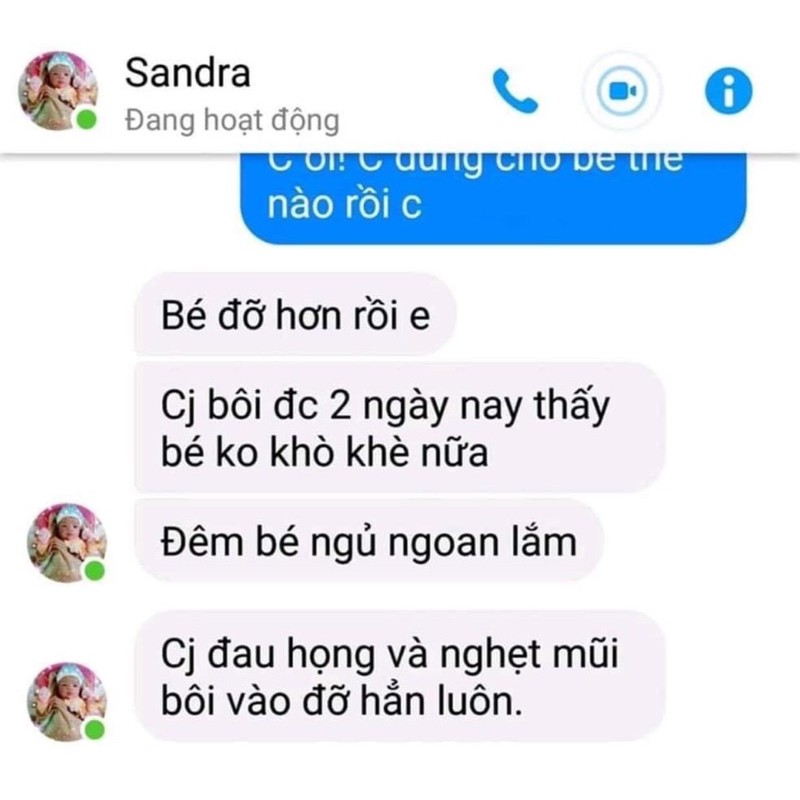800x800 pixels.
Task: Open the conversation info icon
Action: [x=729, y=91]
